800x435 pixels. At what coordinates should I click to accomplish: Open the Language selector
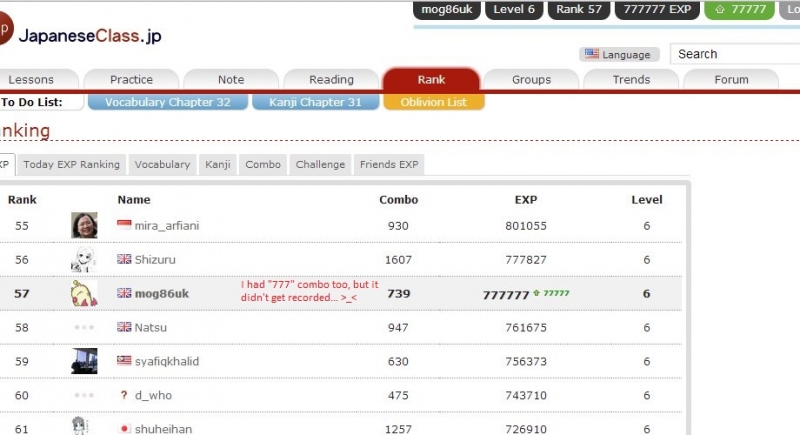(x=618, y=54)
